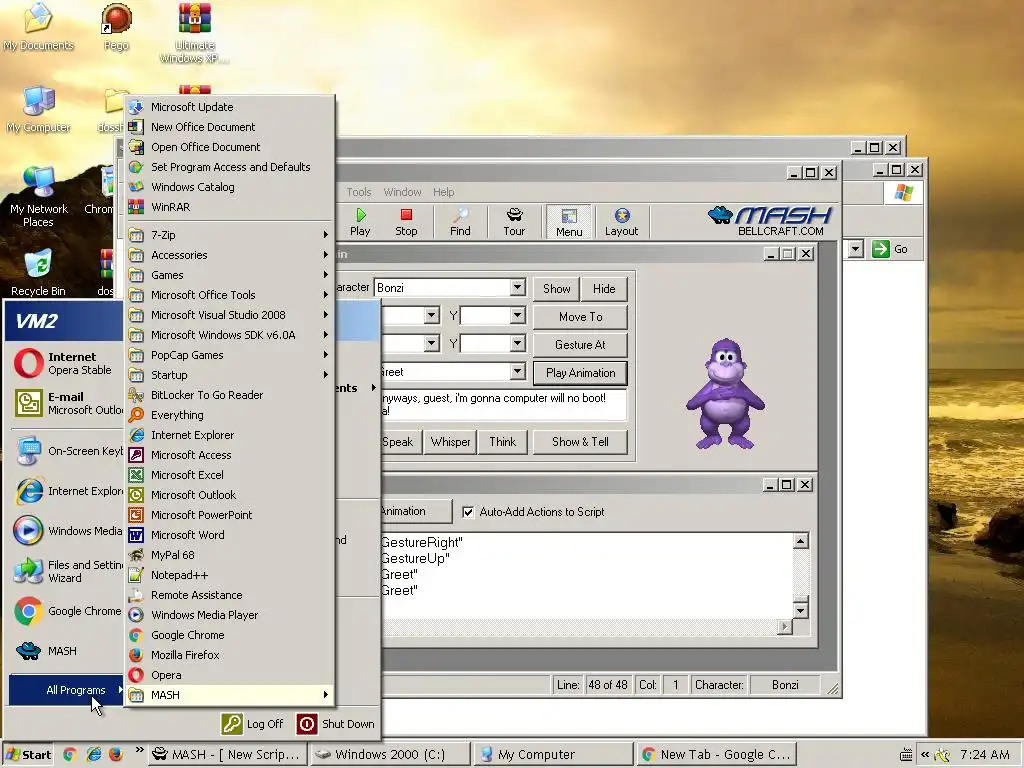Click the Think button
Screen dimensions: 1024x768
tap(502, 442)
